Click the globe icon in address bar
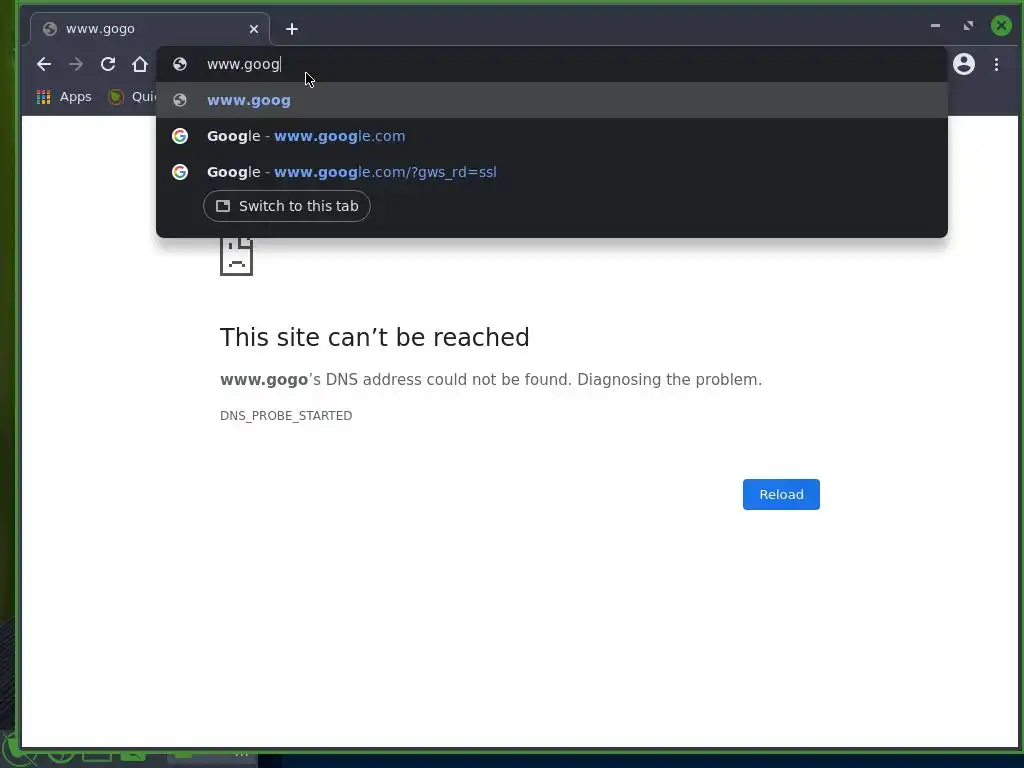1024x768 pixels. tap(180, 64)
